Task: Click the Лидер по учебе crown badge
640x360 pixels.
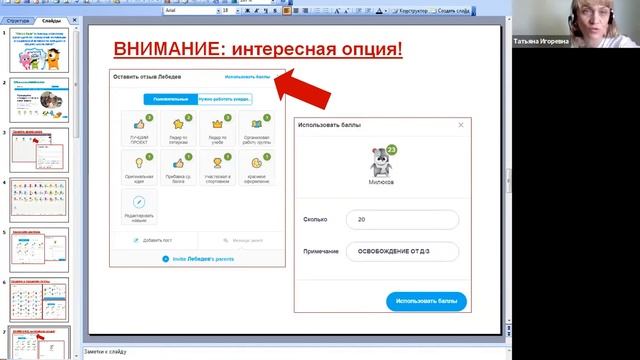Action: coord(218,128)
